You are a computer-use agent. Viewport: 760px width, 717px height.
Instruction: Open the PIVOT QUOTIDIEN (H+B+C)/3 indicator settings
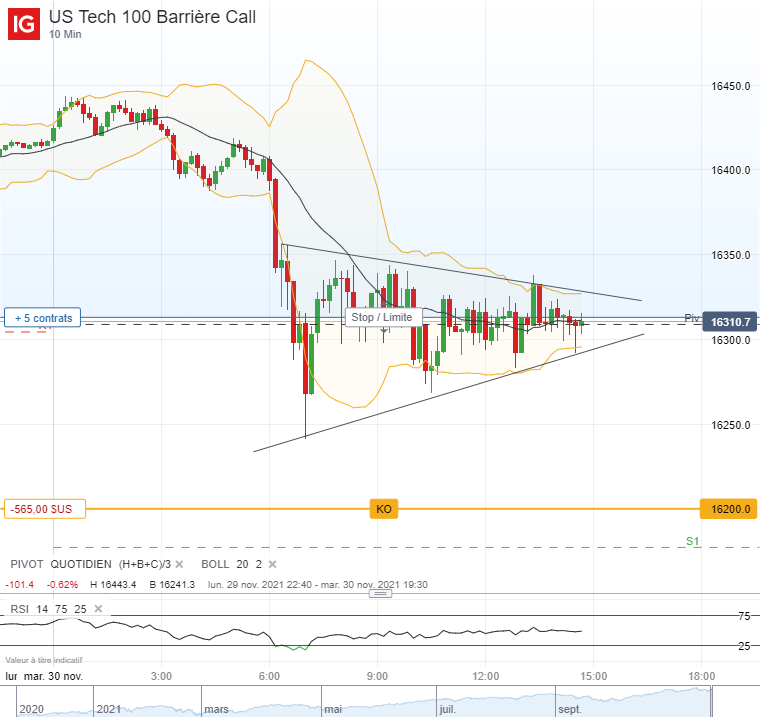[x=91, y=564]
